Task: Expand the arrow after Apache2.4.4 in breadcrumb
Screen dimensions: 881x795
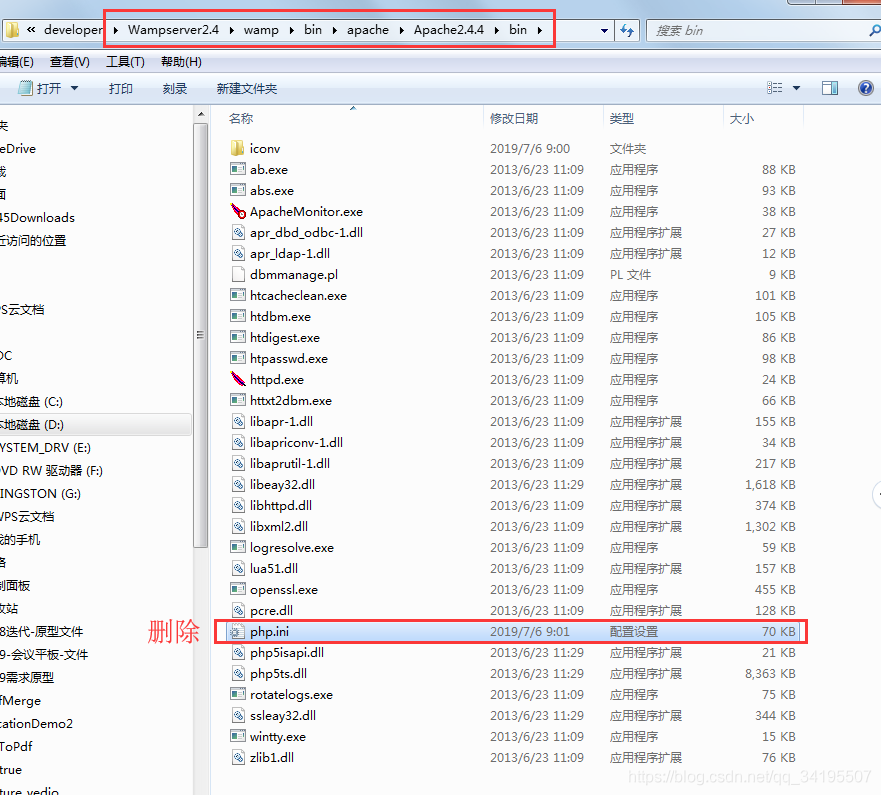Action: point(497,30)
